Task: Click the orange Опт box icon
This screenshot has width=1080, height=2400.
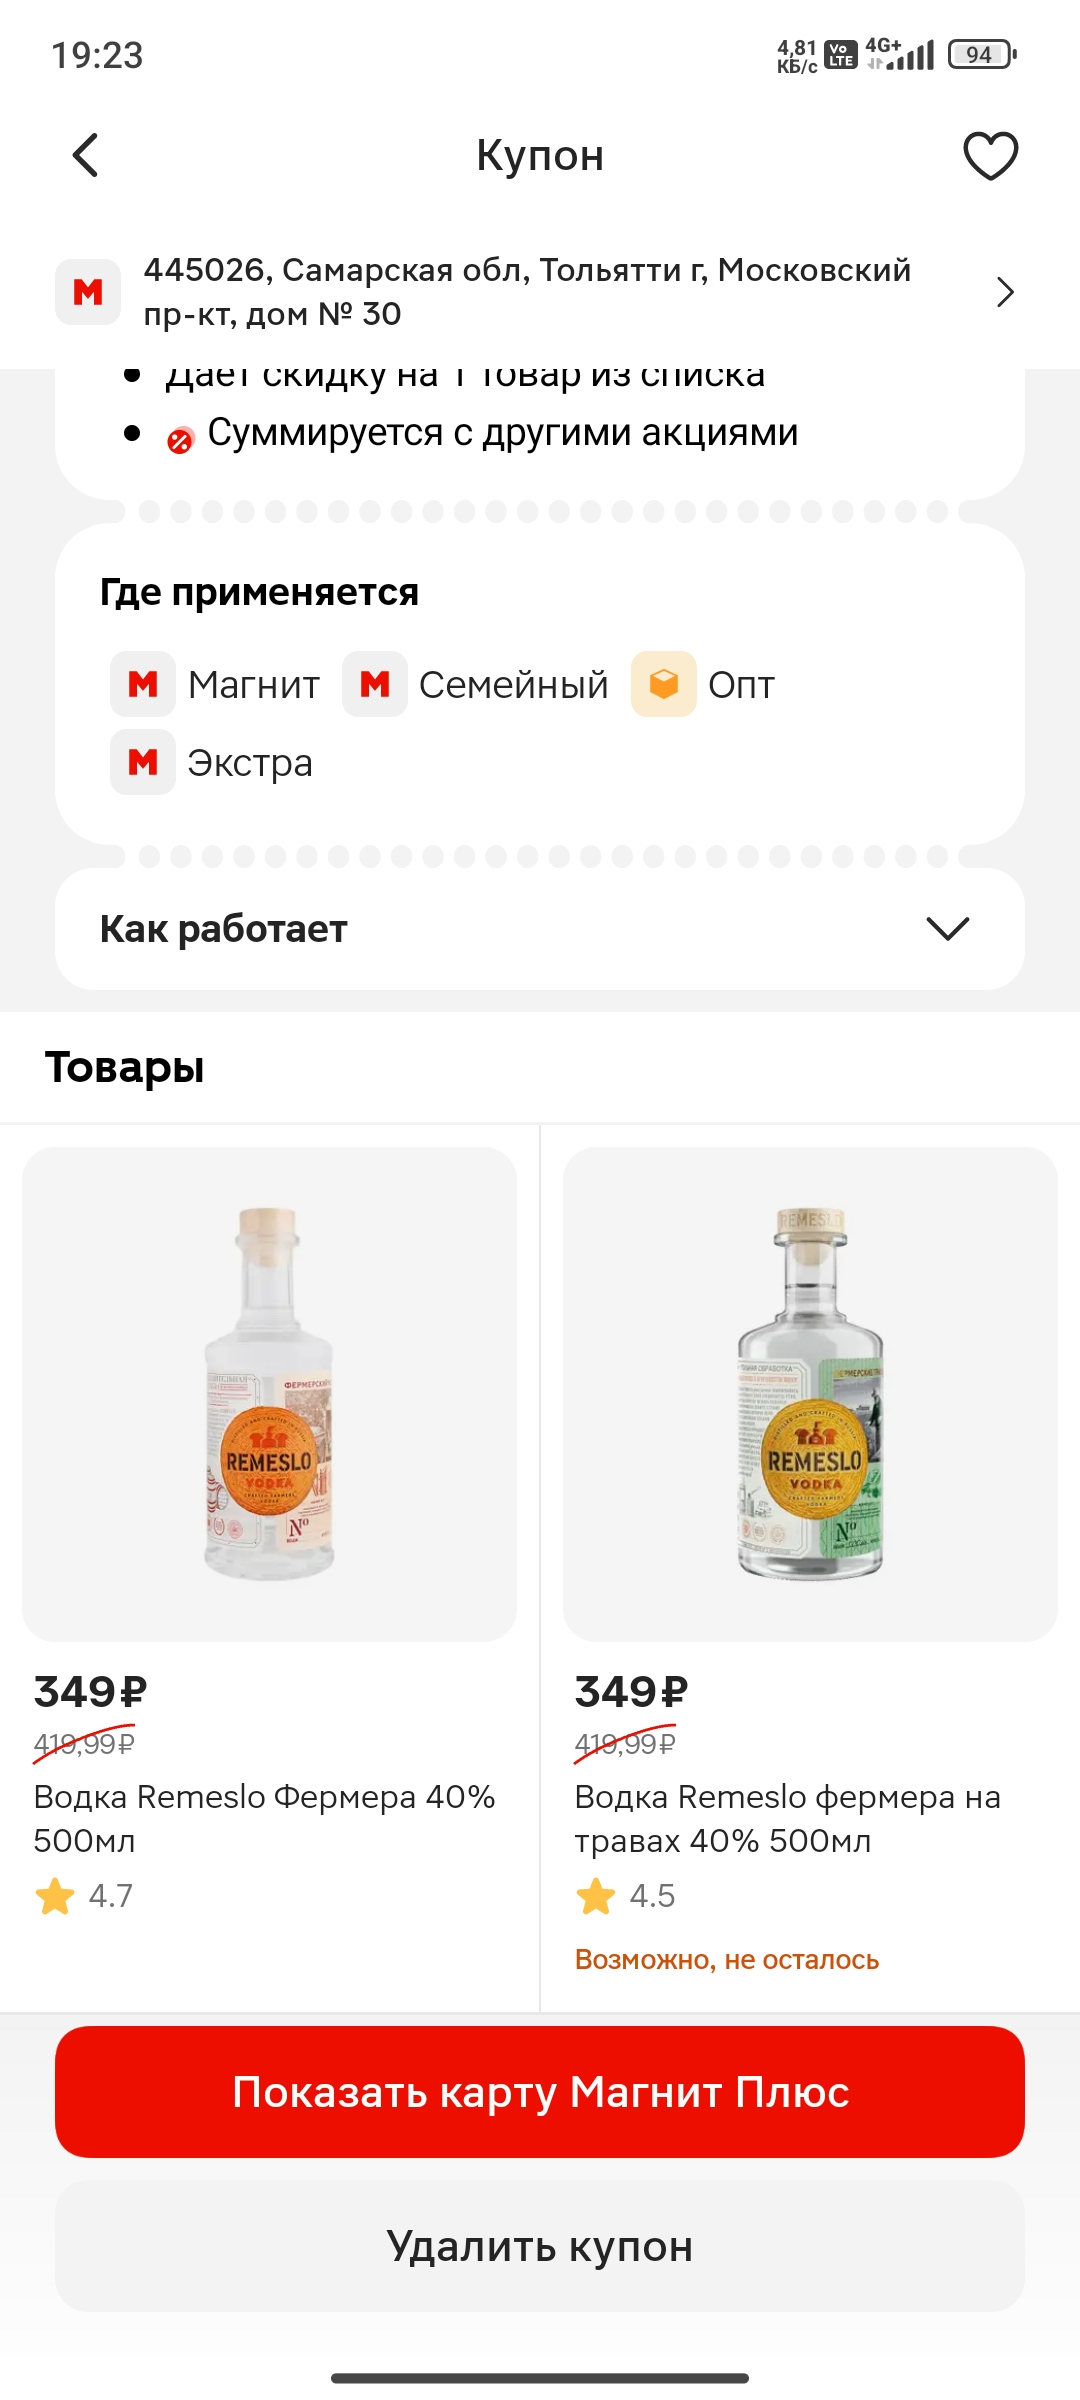Action: click(664, 684)
